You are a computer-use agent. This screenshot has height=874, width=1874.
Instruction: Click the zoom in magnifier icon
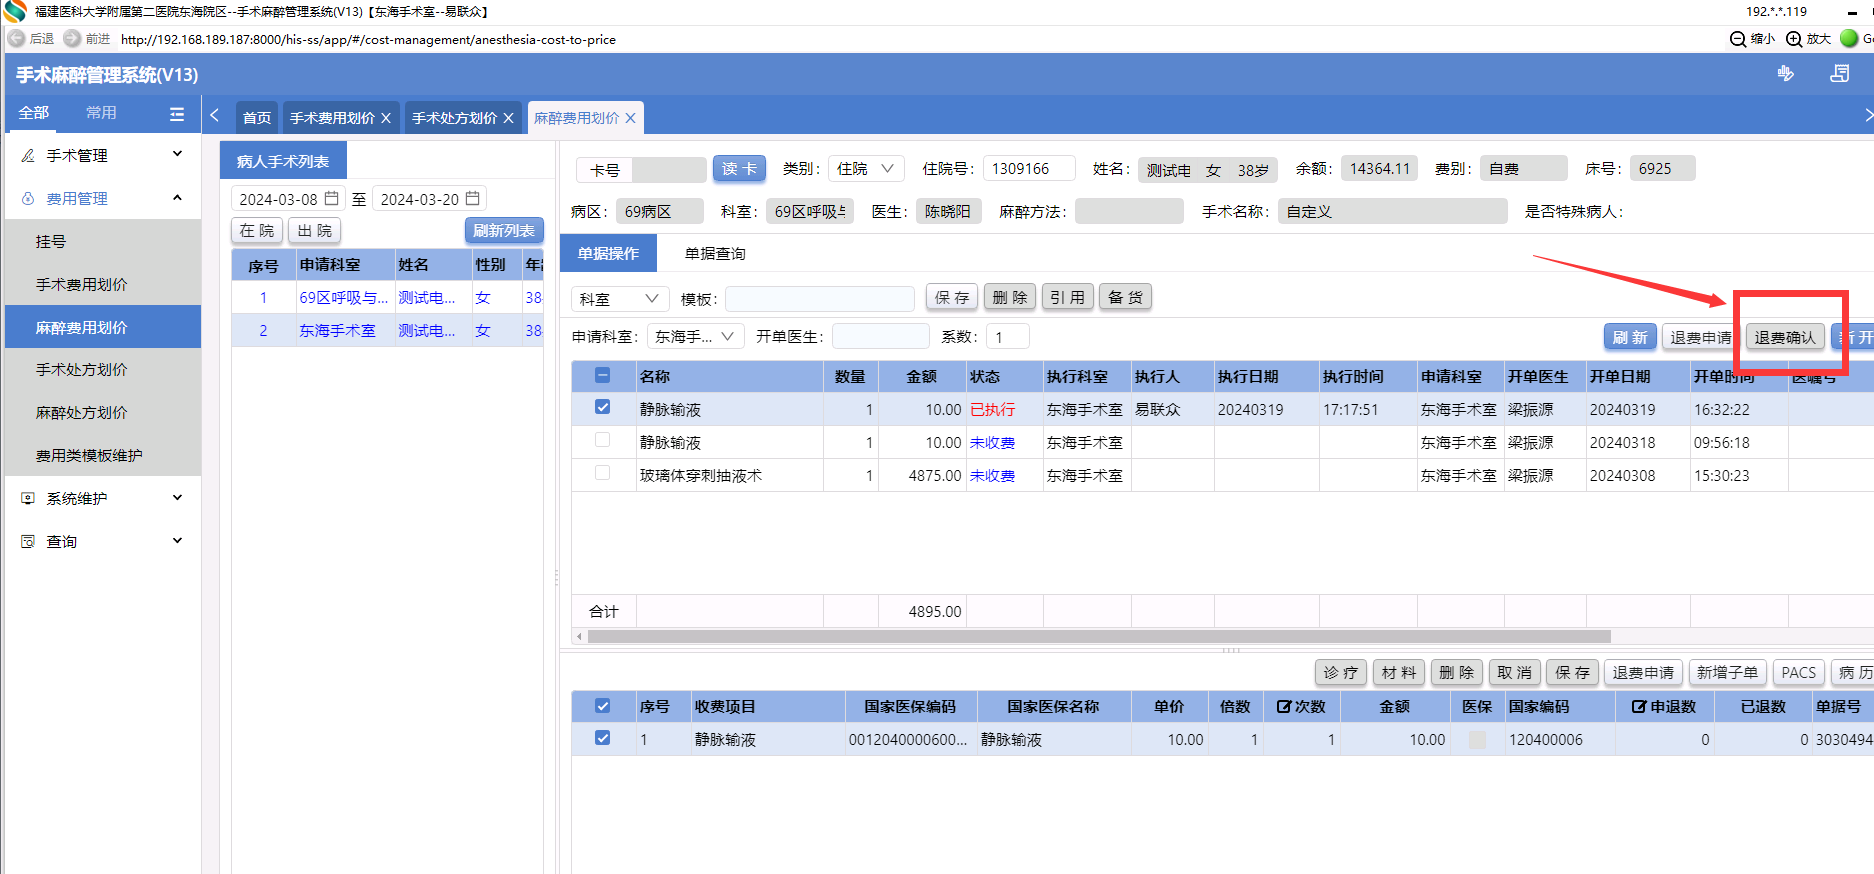click(x=1794, y=38)
